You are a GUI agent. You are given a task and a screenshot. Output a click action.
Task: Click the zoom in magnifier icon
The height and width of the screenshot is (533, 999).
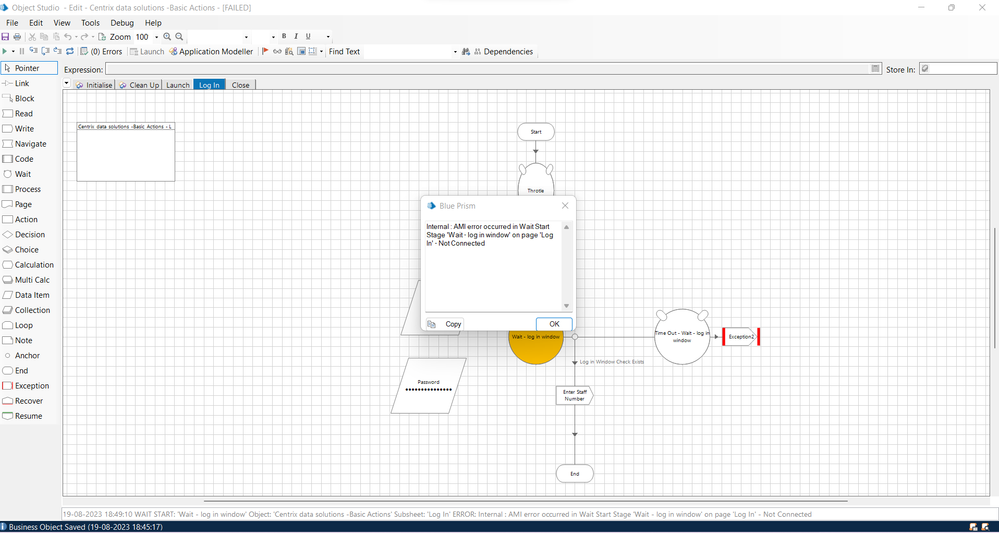(x=167, y=37)
